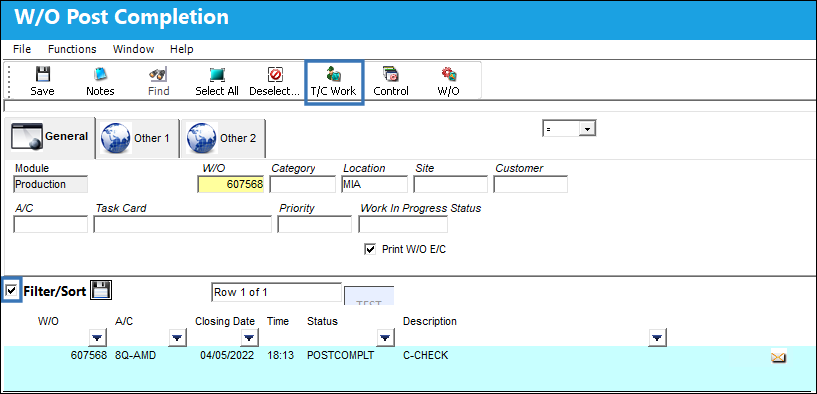Open the Help menu

click(x=181, y=49)
